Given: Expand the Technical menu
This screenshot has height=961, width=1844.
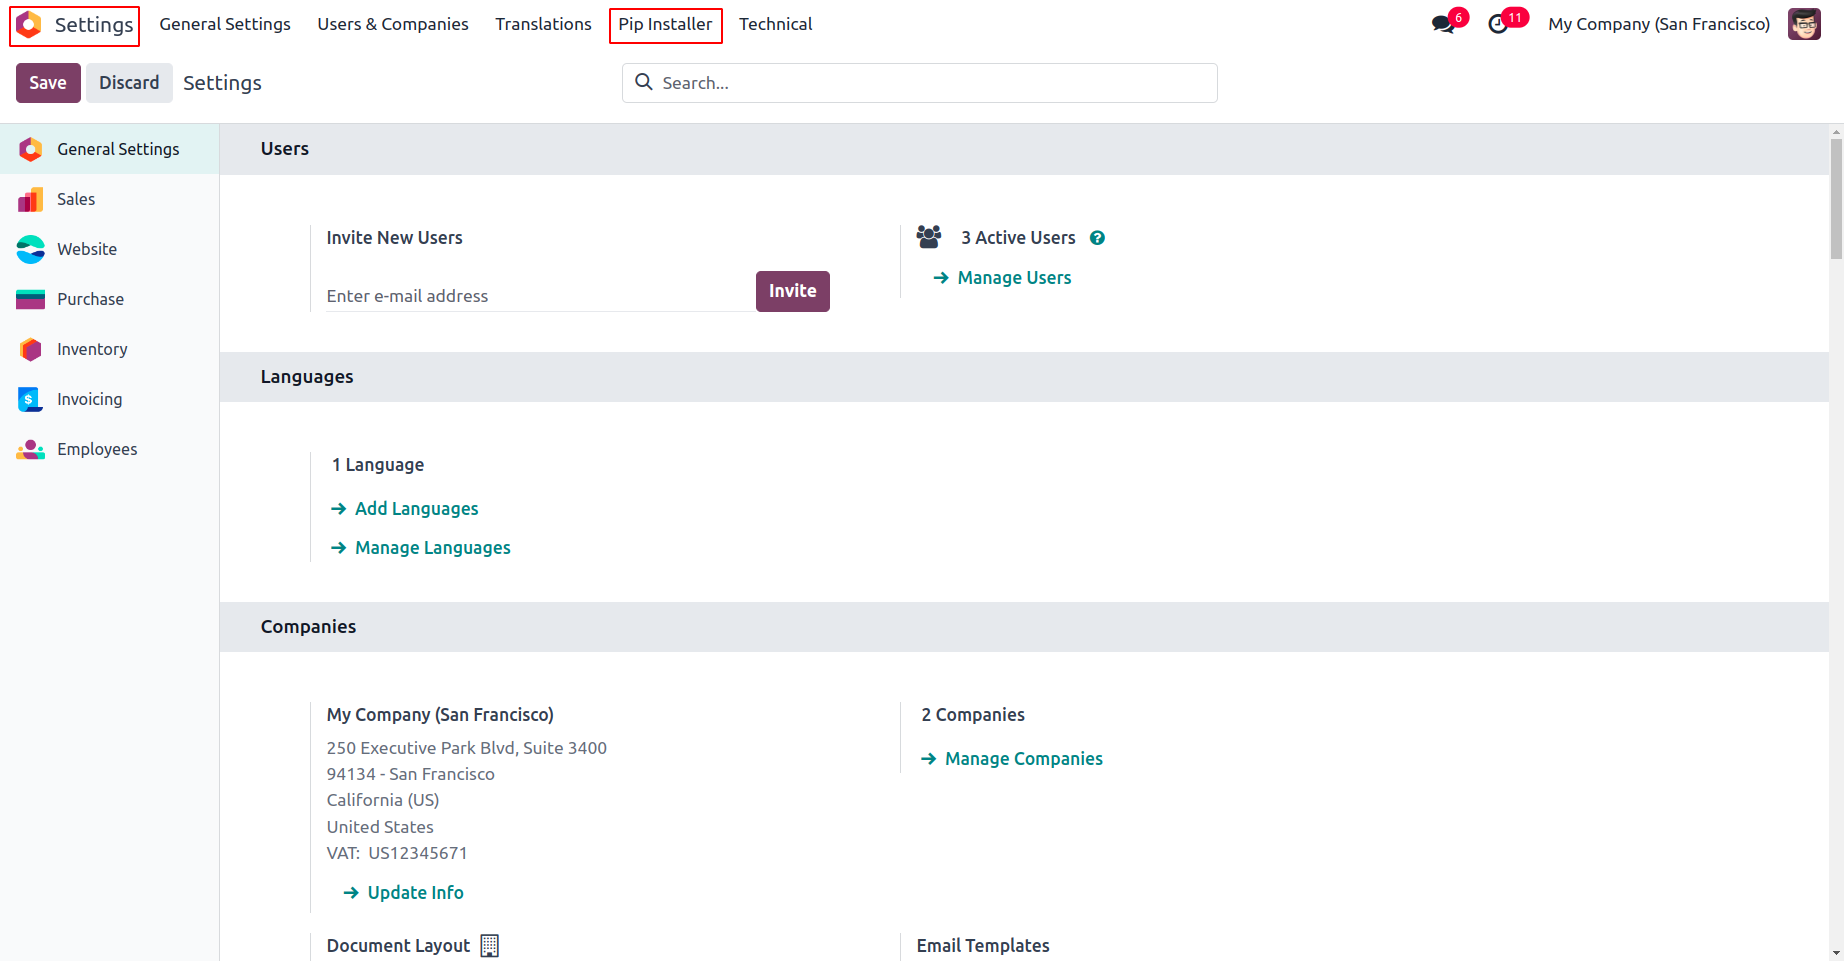Looking at the screenshot, I should click(x=775, y=24).
